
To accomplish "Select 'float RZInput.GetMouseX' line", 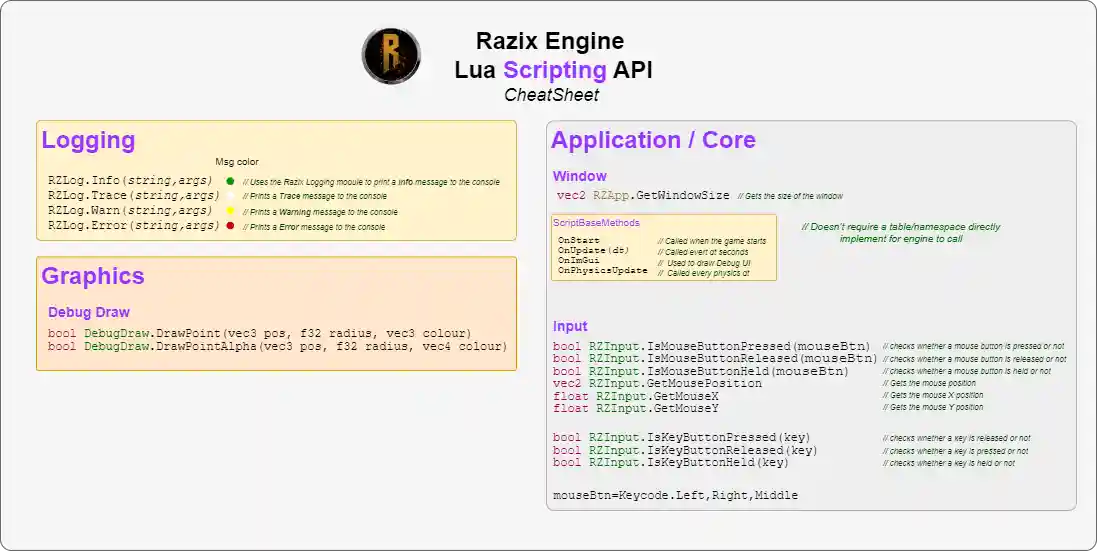I will point(636,396).
